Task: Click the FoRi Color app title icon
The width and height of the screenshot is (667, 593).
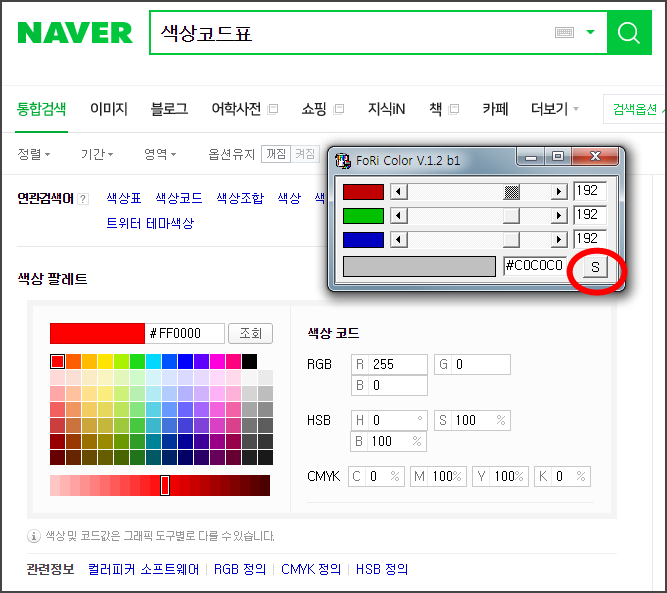Action: [343, 161]
